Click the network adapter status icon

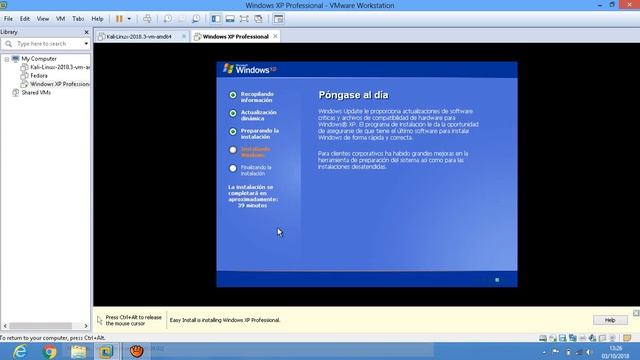[x=573, y=338]
